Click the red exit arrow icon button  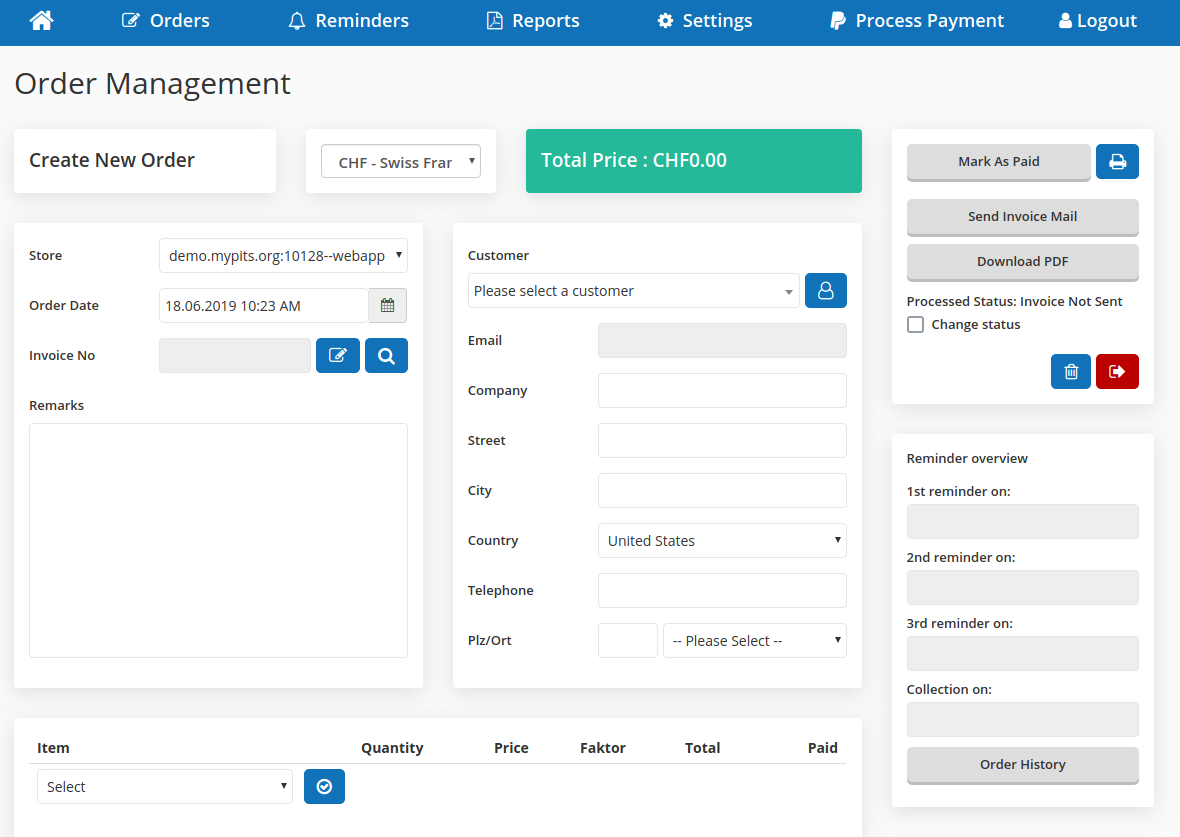click(1117, 372)
